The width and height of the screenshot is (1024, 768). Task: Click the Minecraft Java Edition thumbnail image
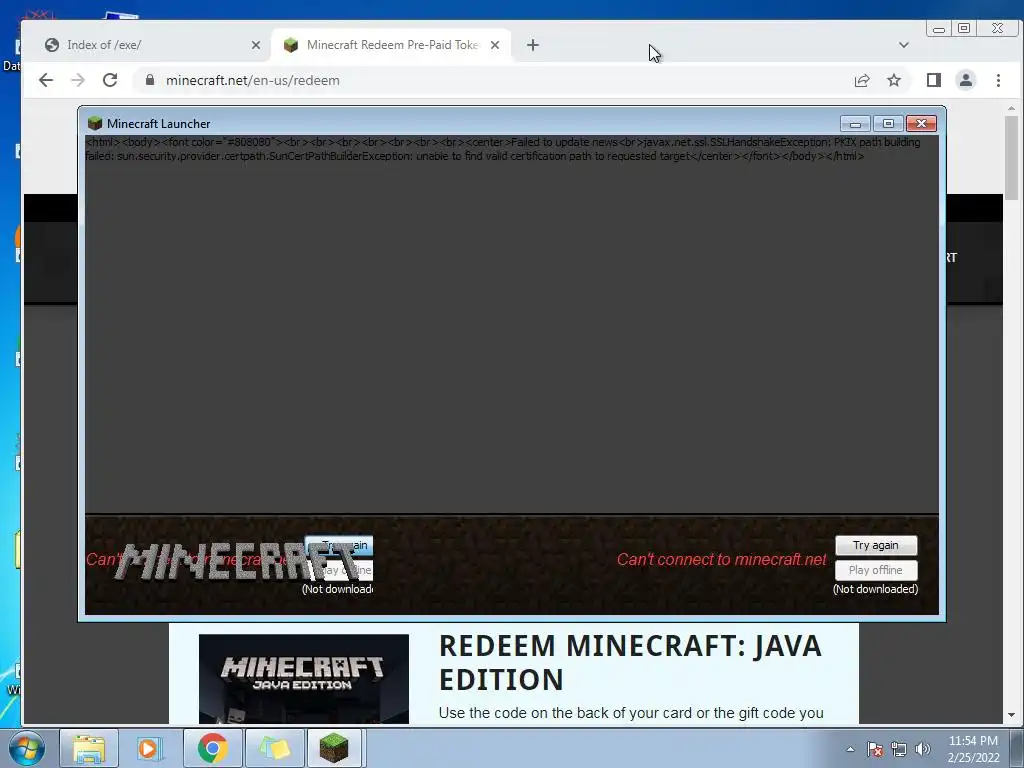(304, 679)
